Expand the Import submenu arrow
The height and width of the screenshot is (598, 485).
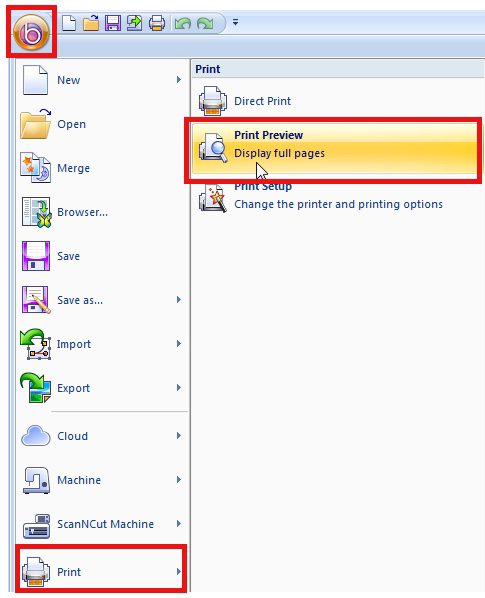[179, 344]
